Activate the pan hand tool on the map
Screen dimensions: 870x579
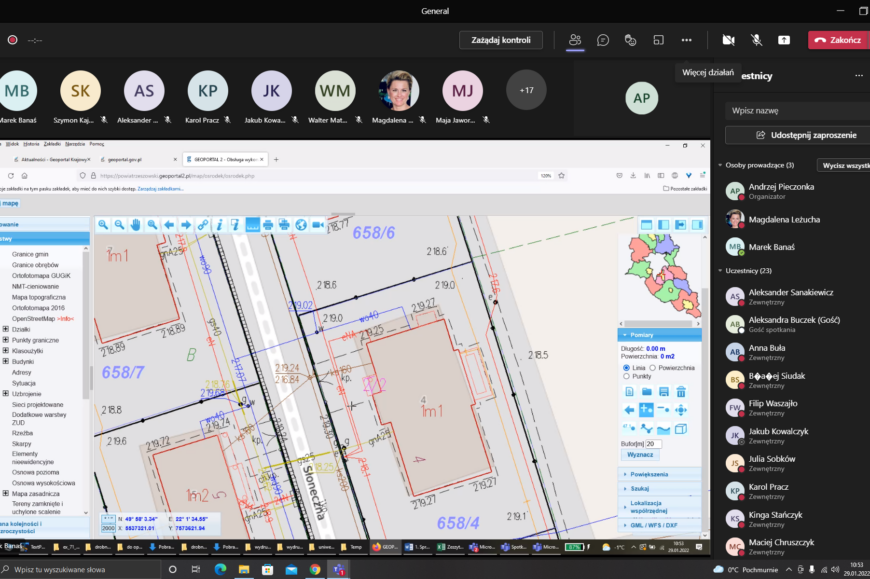coord(135,225)
